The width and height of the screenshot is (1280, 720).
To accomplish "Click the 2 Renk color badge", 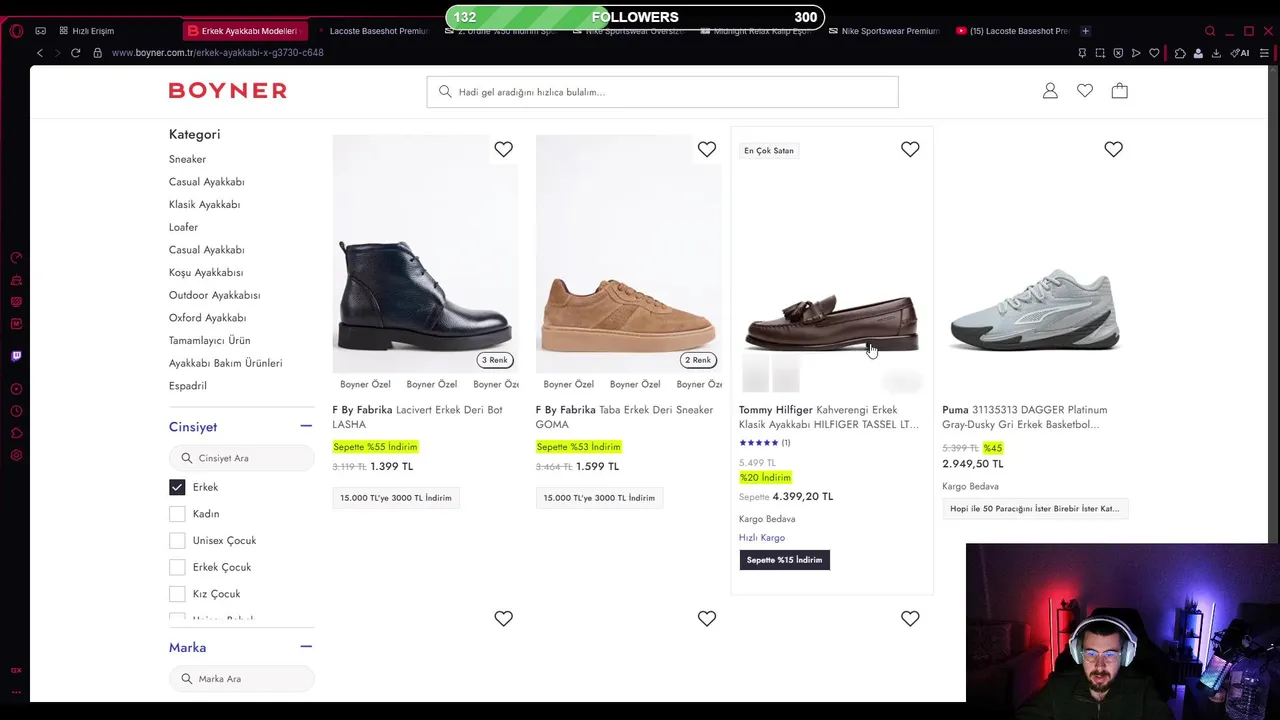I will click(698, 360).
